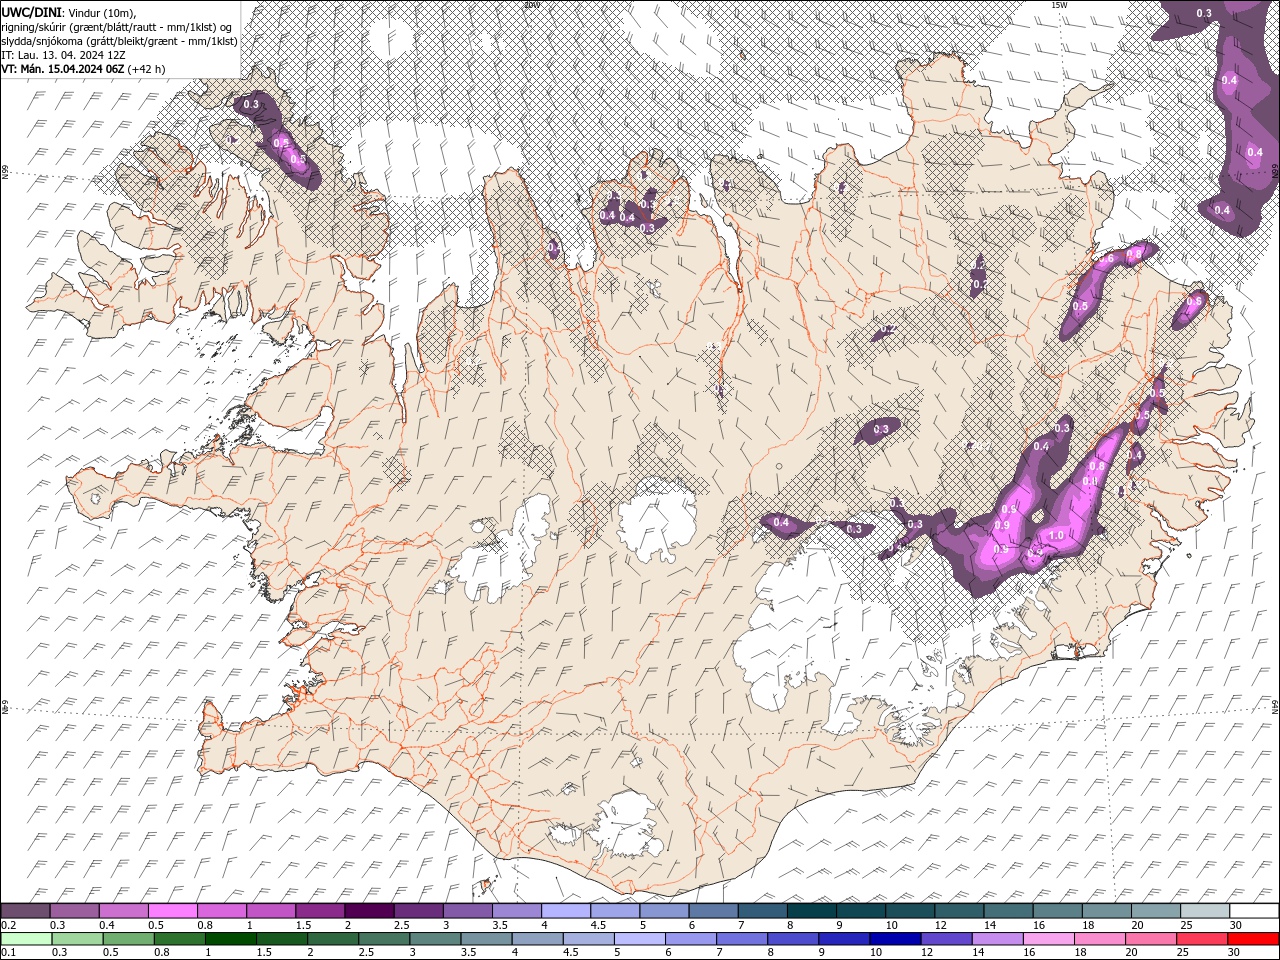The width and height of the screenshot is (1280, 960).
Task: Click the '0.6' value near the east coast
Action: coord(1193,302)
